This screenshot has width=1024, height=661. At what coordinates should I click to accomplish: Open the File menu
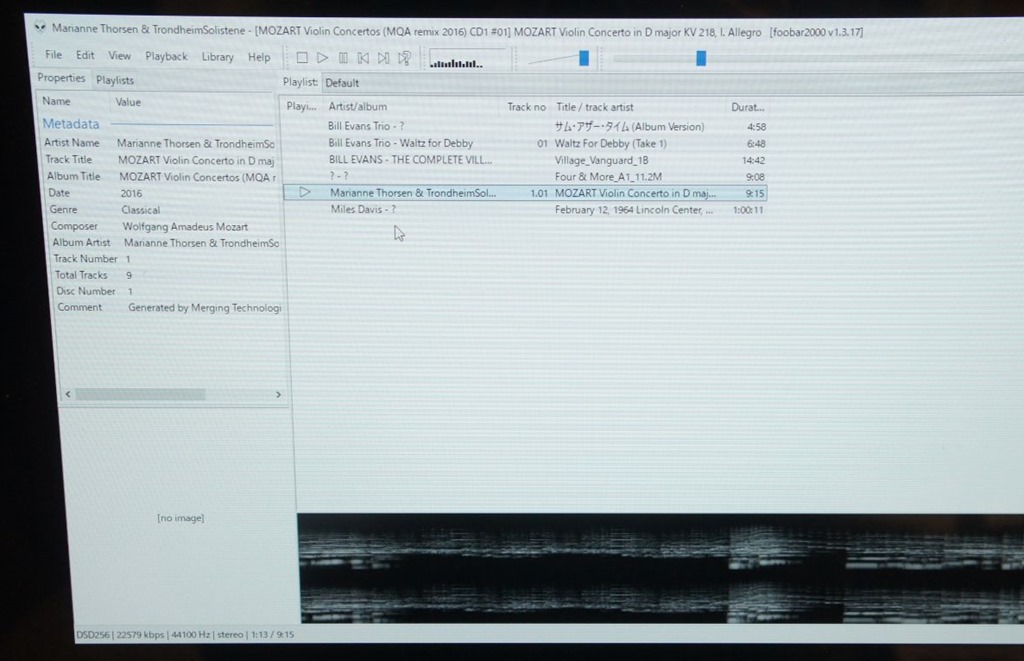[x=53, y=56]
